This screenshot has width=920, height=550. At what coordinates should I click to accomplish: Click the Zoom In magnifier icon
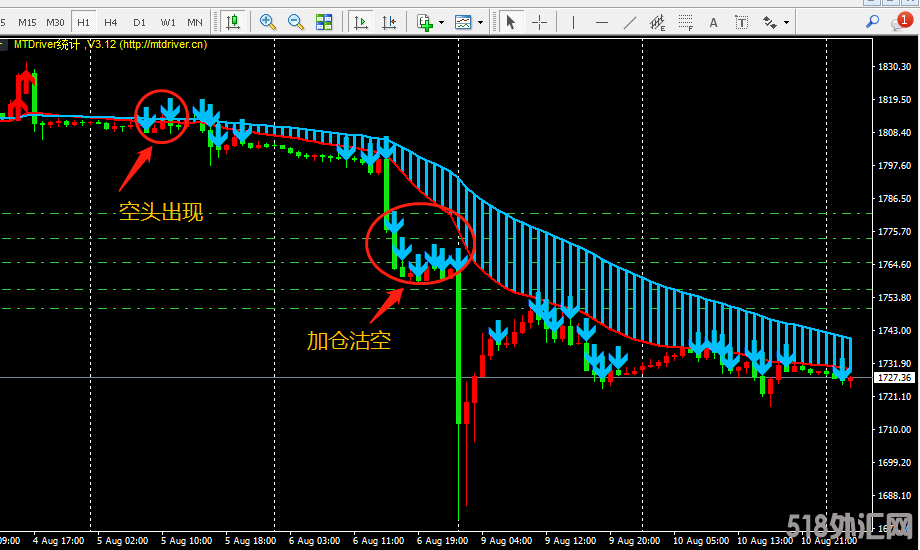click(x=268, y=22)
